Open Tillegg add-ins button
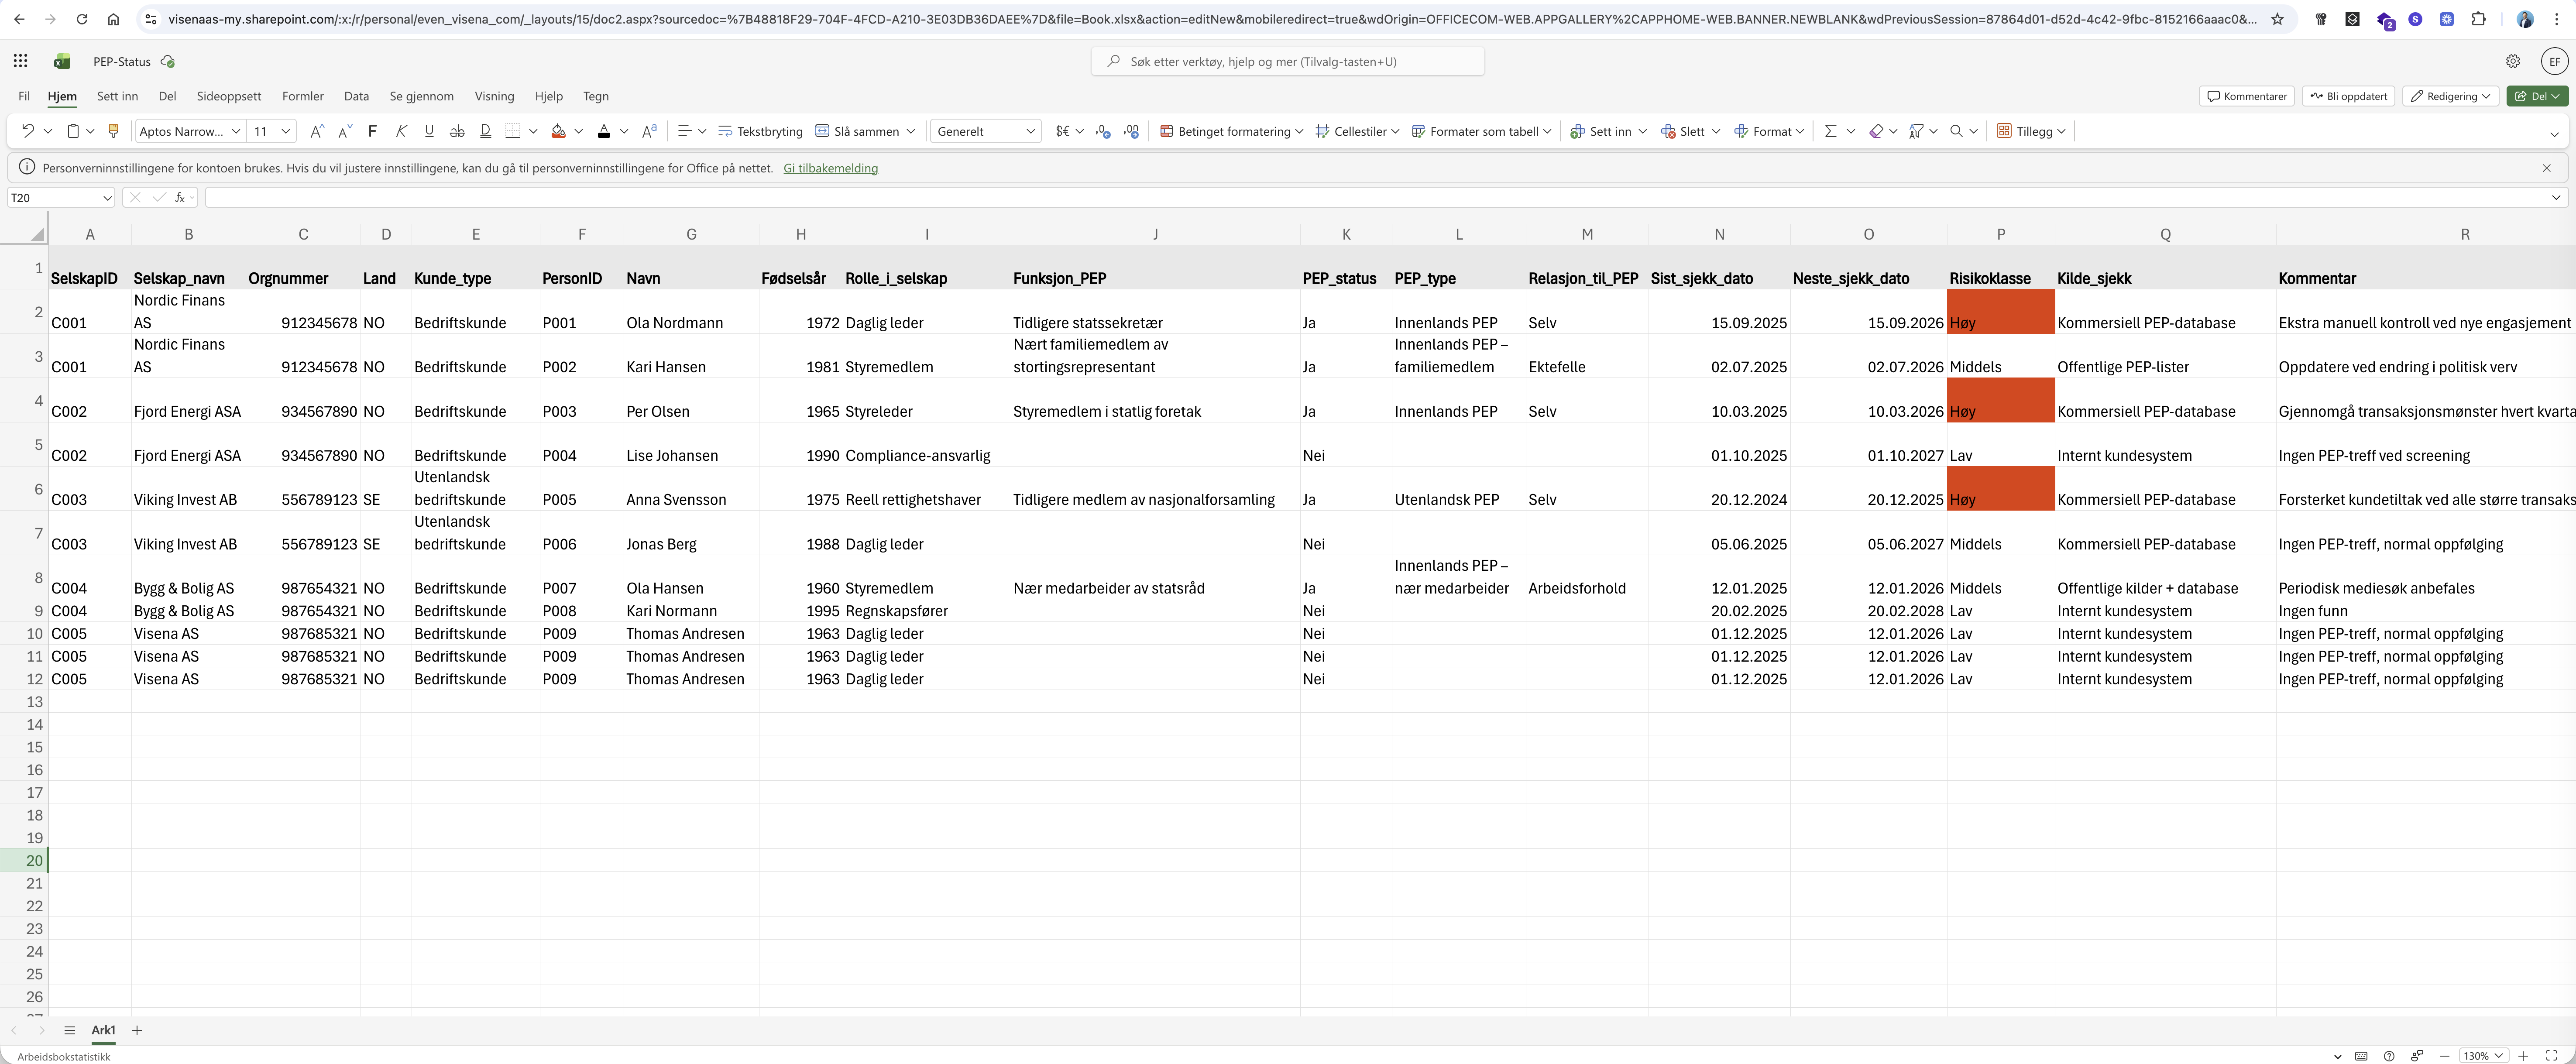Viewport: 2576px width, 1064px height. pos(2031,131)
